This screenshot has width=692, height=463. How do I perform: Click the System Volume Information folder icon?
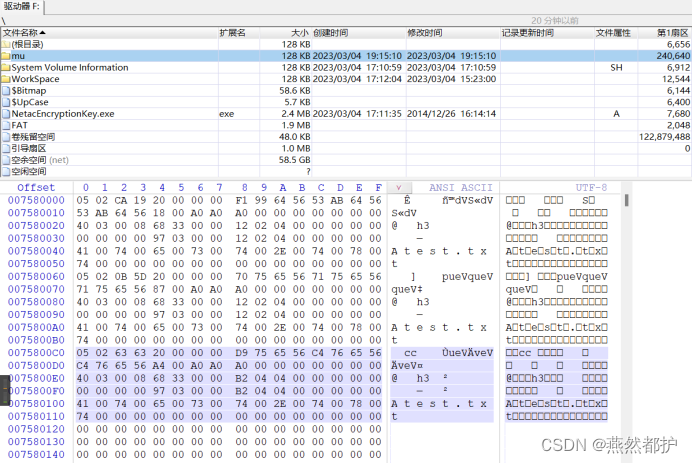point(6,68)
